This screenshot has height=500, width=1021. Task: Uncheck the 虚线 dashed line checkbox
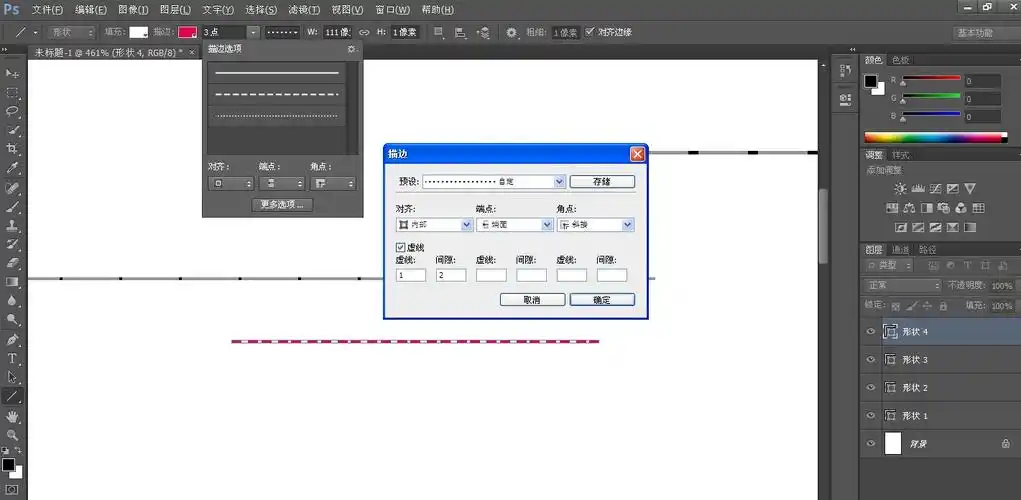401,247
